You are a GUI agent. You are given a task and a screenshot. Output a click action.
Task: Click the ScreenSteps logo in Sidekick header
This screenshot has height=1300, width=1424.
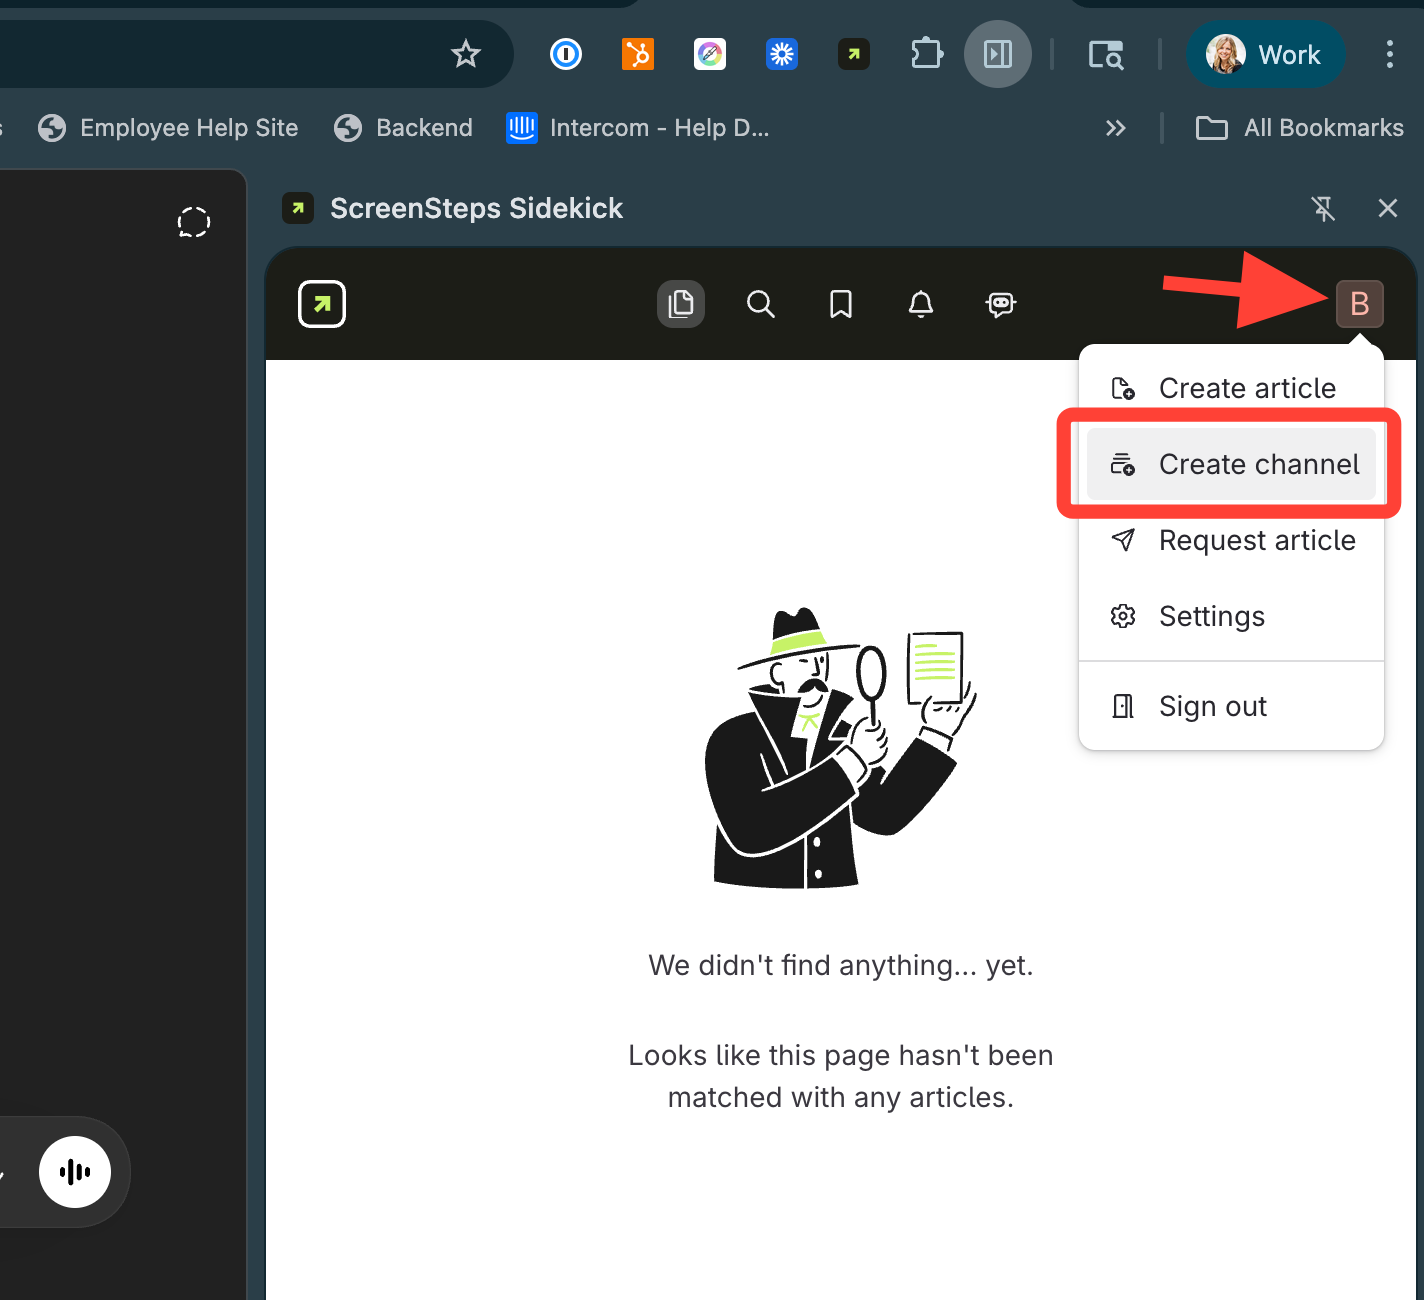tap(322, 304)
